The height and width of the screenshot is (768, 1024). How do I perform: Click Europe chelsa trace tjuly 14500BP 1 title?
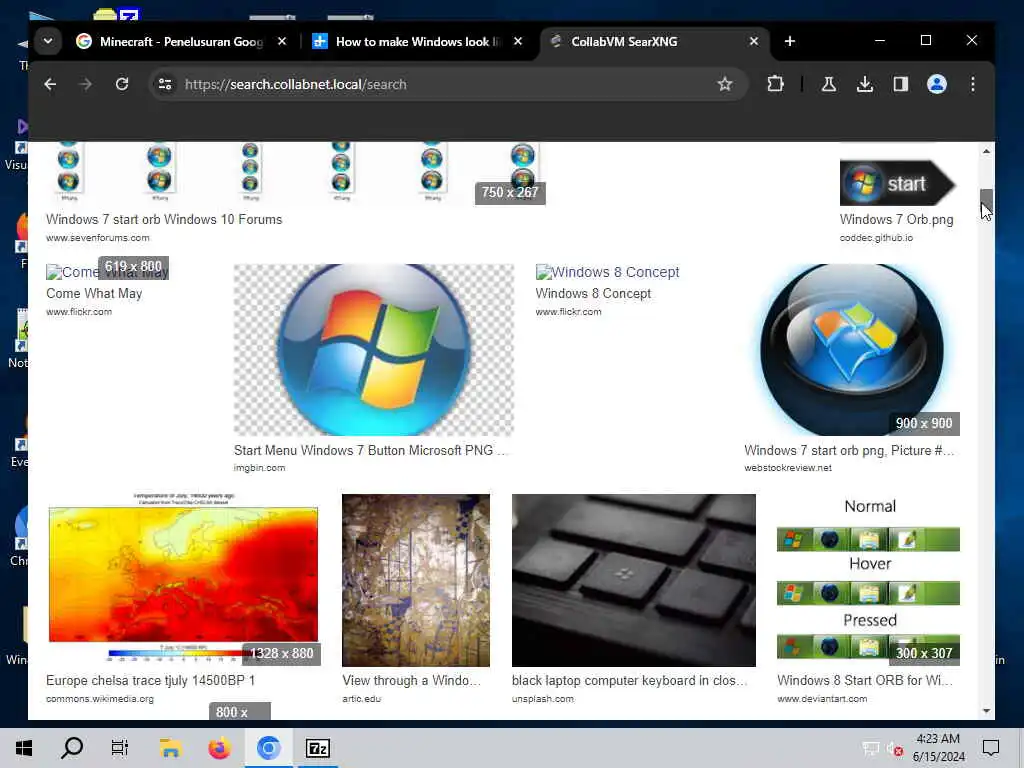(x=150, y=680)
